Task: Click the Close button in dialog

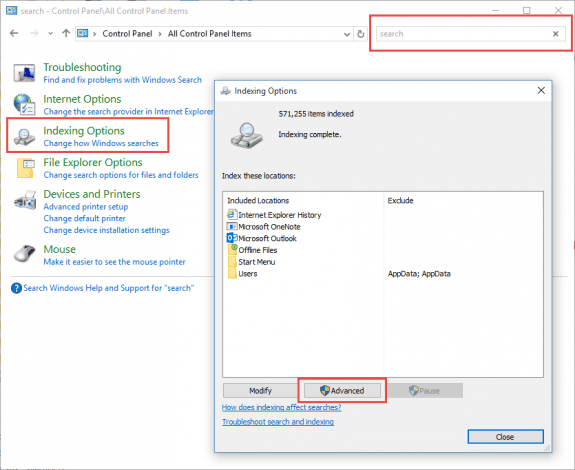Action: (505, 437)
